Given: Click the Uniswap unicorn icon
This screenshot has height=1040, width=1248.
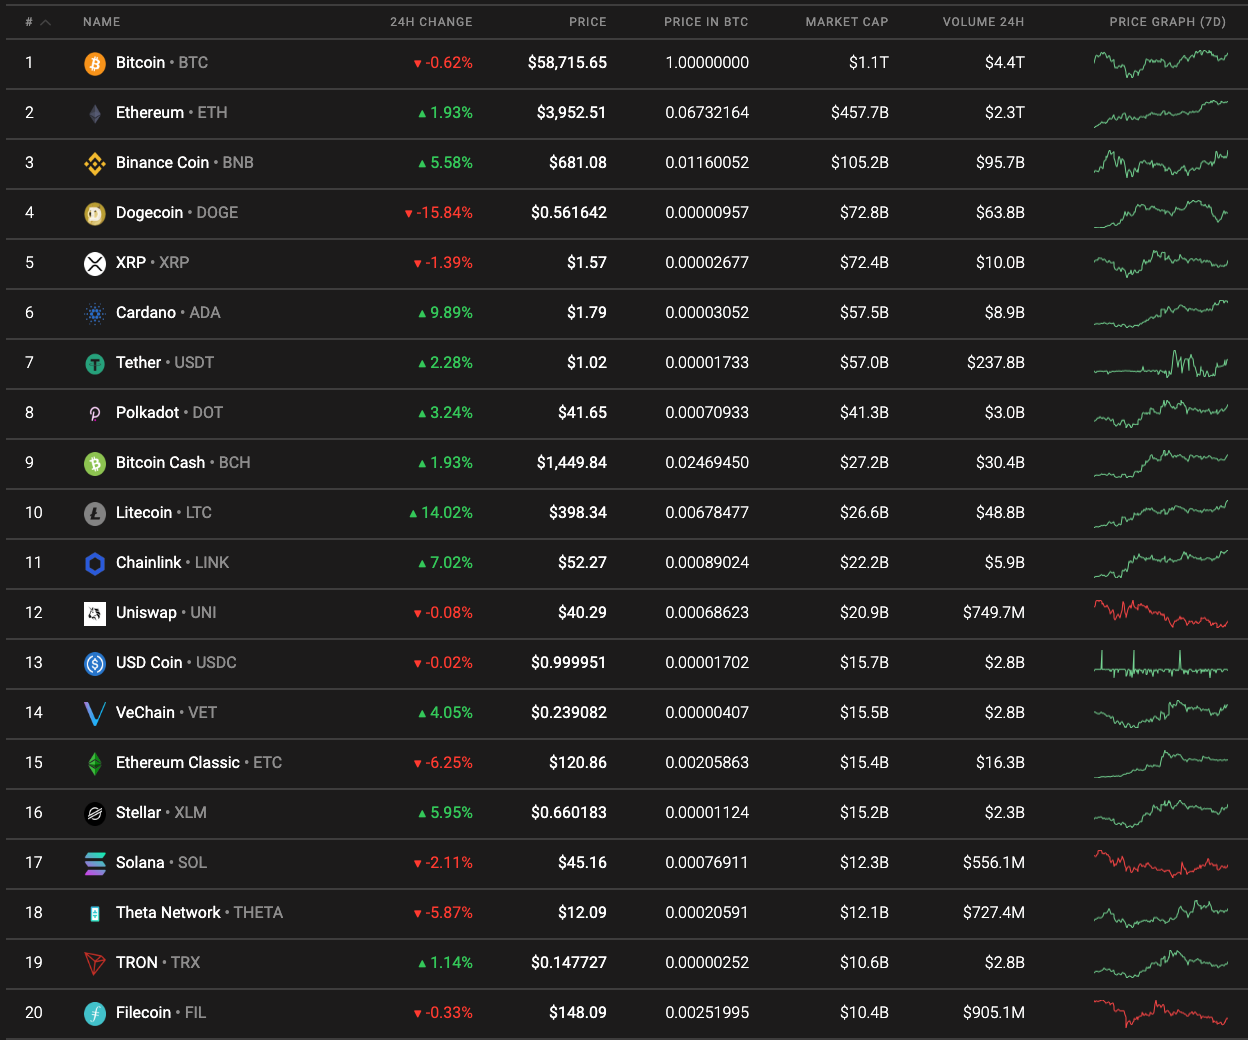Looking at the screenshot, I should point(95,614).
